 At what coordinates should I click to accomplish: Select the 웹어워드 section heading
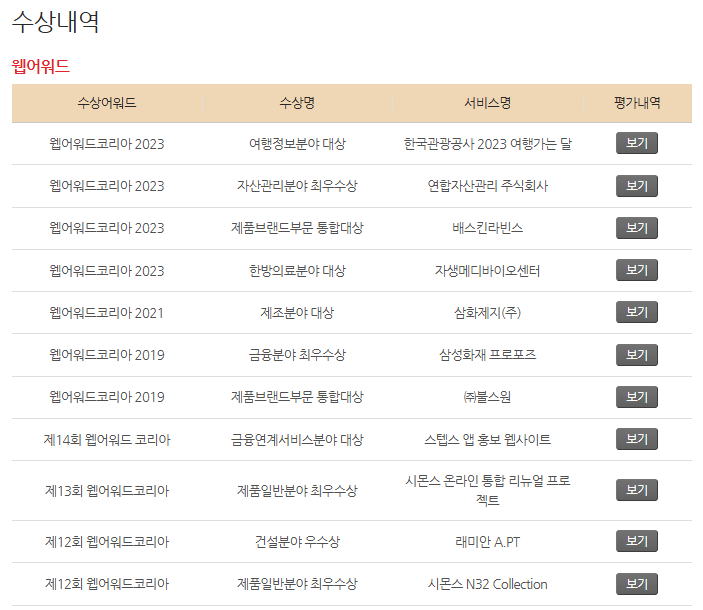click(40, 66)
